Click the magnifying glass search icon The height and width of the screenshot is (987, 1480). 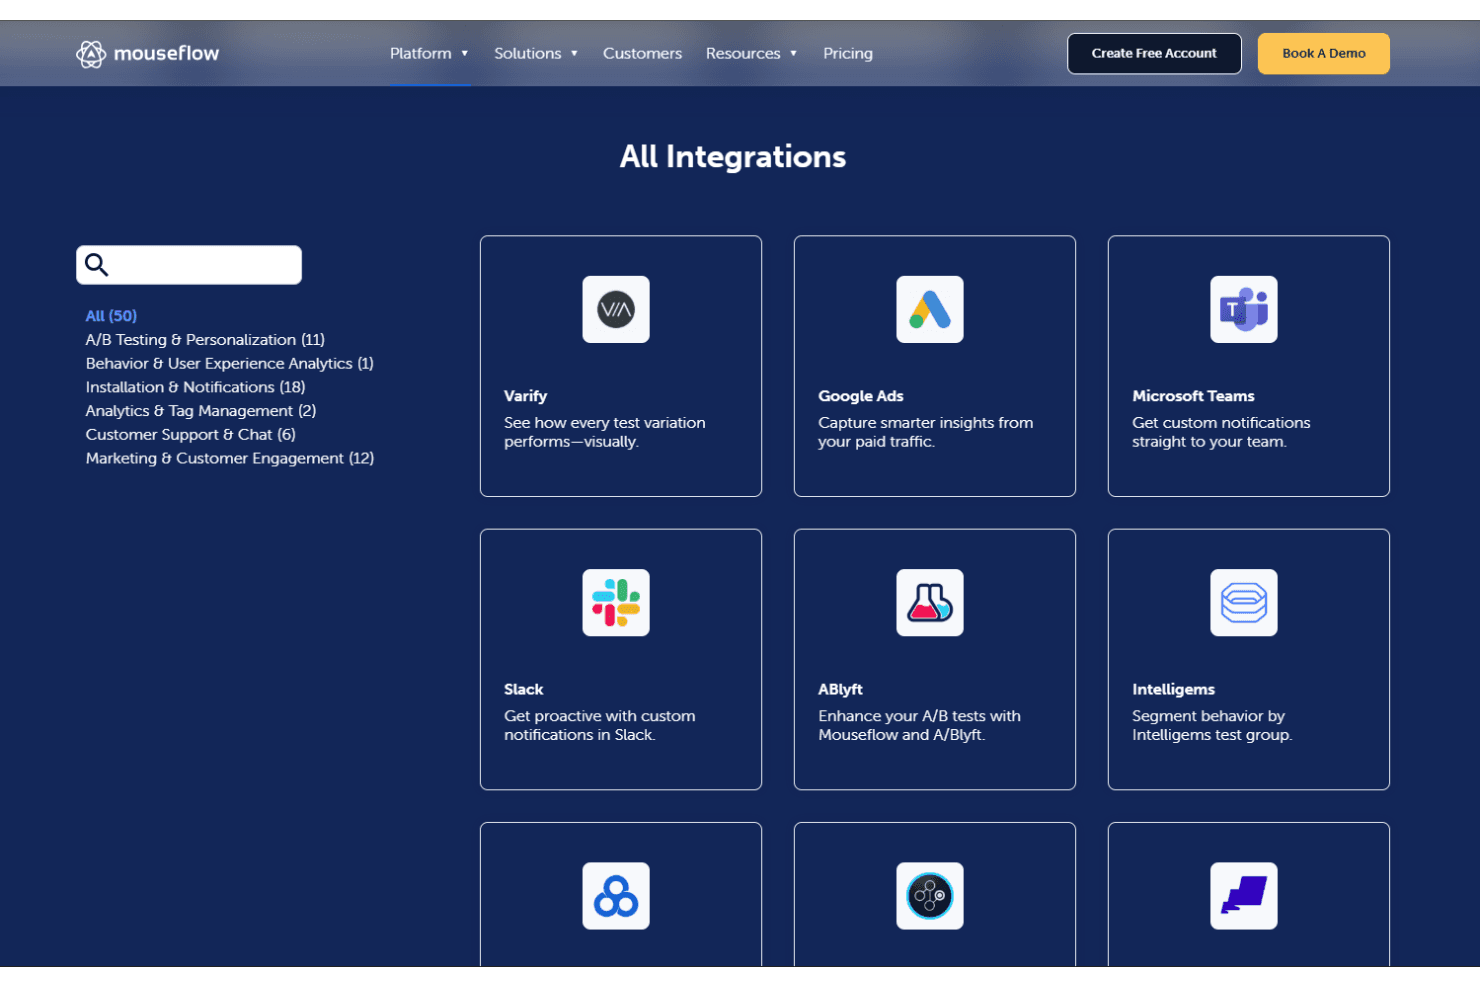(96, 265)
